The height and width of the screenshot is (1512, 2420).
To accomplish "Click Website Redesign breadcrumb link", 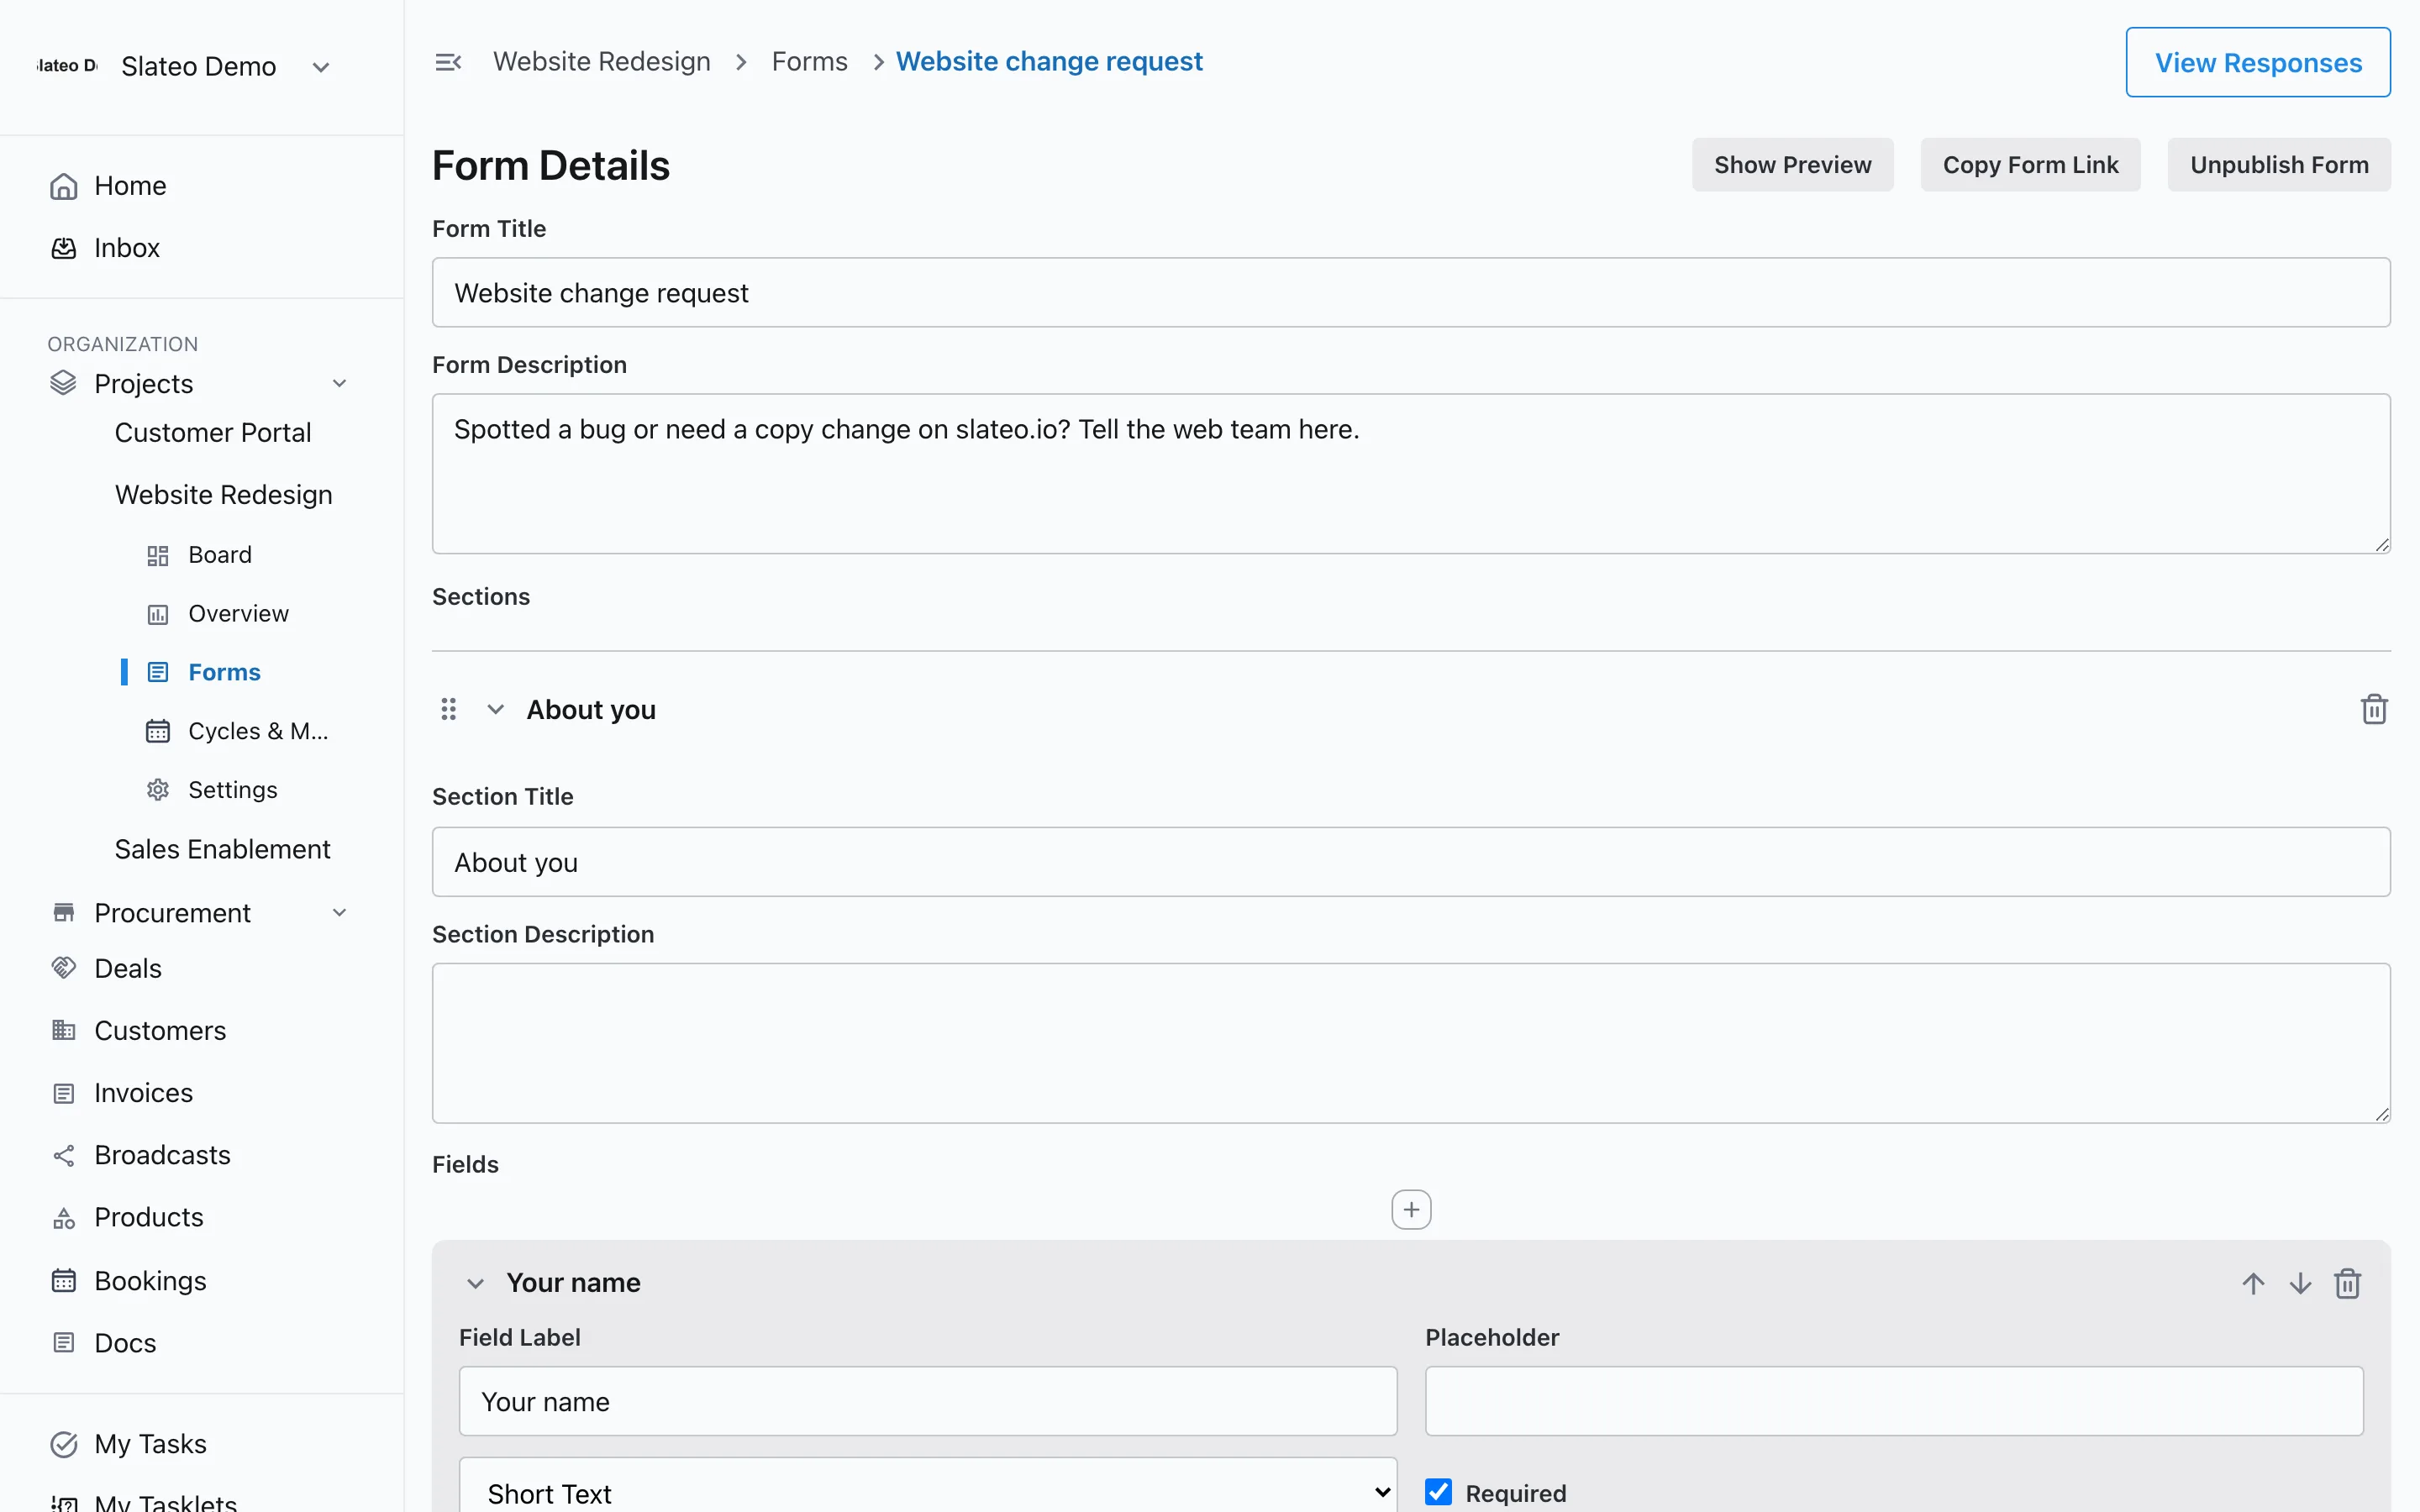I will (602, 62).
